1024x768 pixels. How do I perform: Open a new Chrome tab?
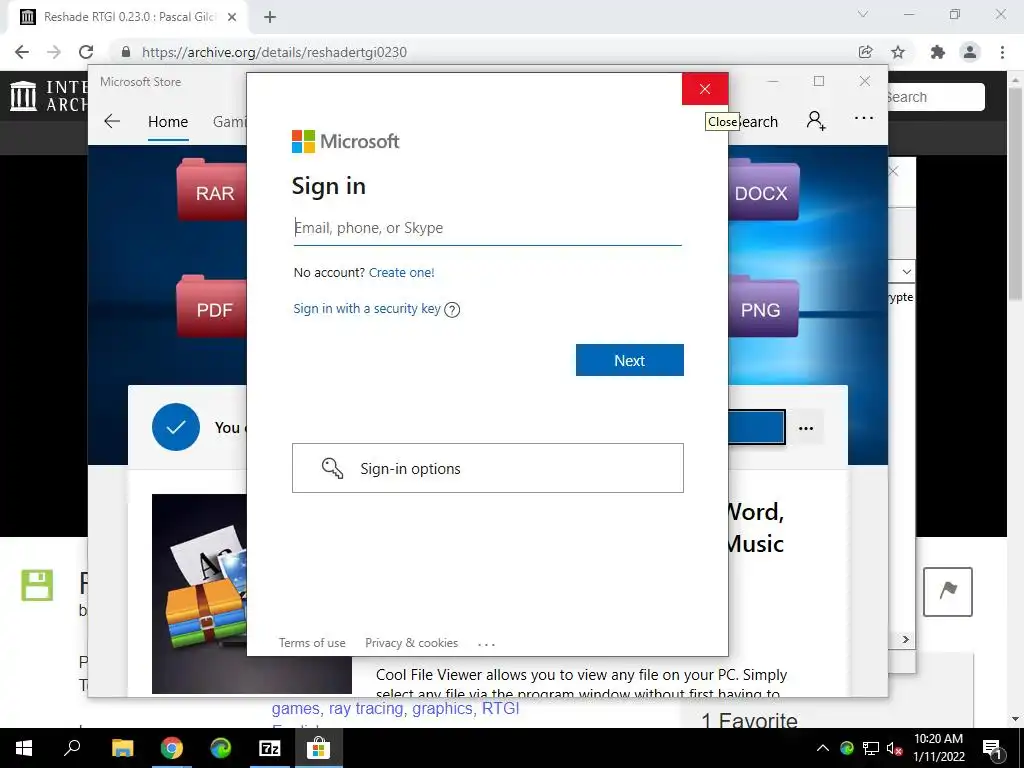pyautogui.click(x=270, y=17)
